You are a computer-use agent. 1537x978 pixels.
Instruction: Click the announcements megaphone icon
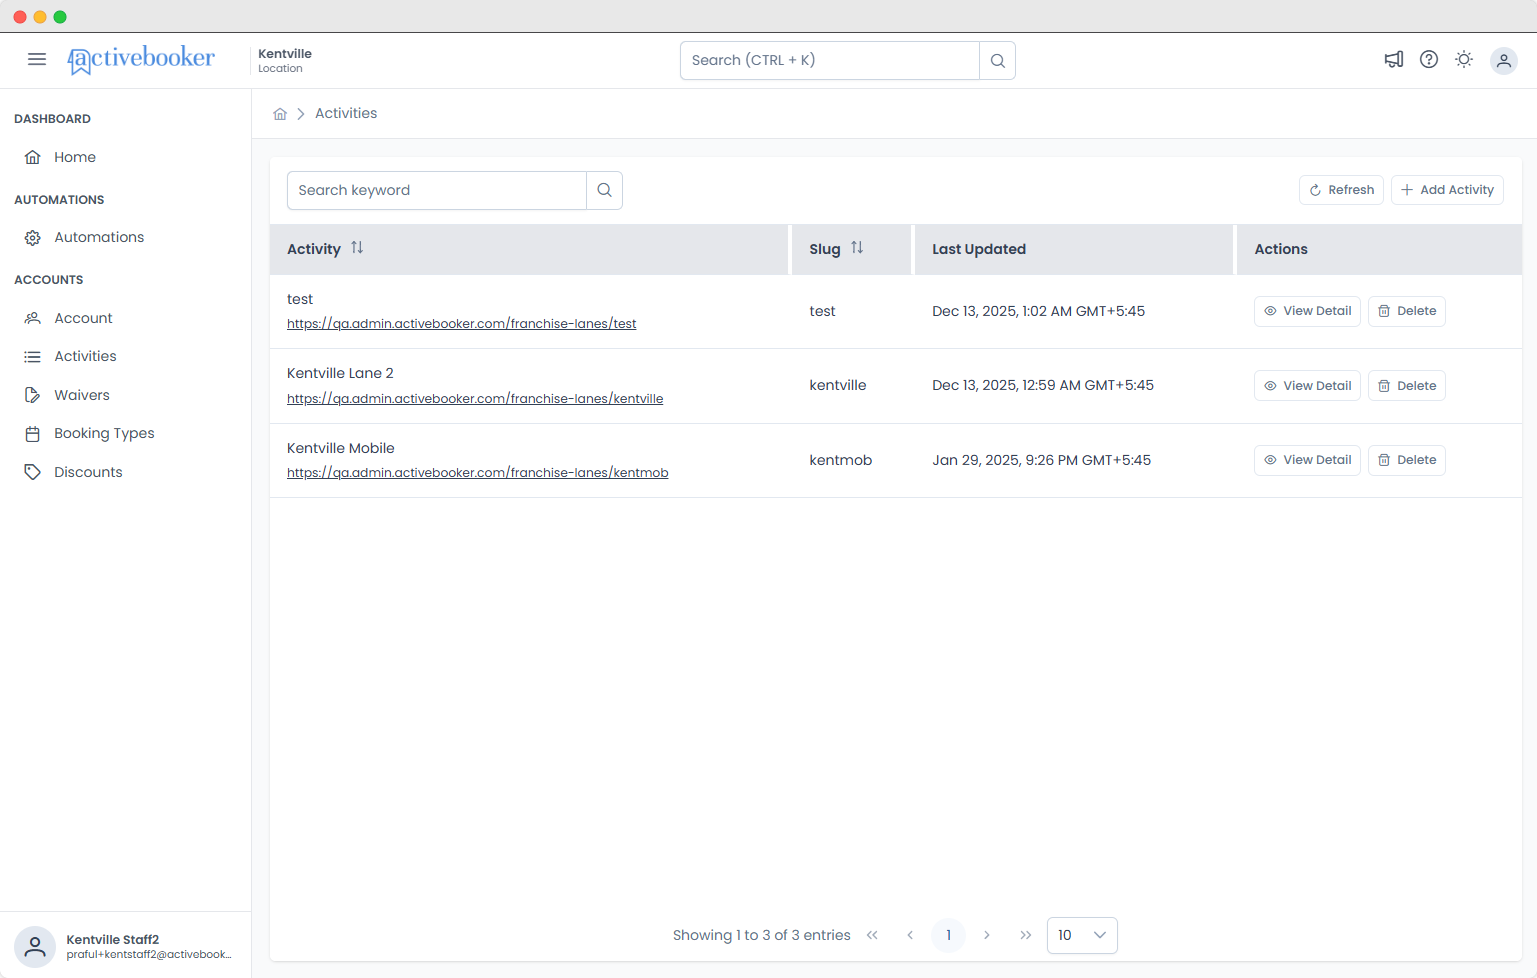(1393, 60)
